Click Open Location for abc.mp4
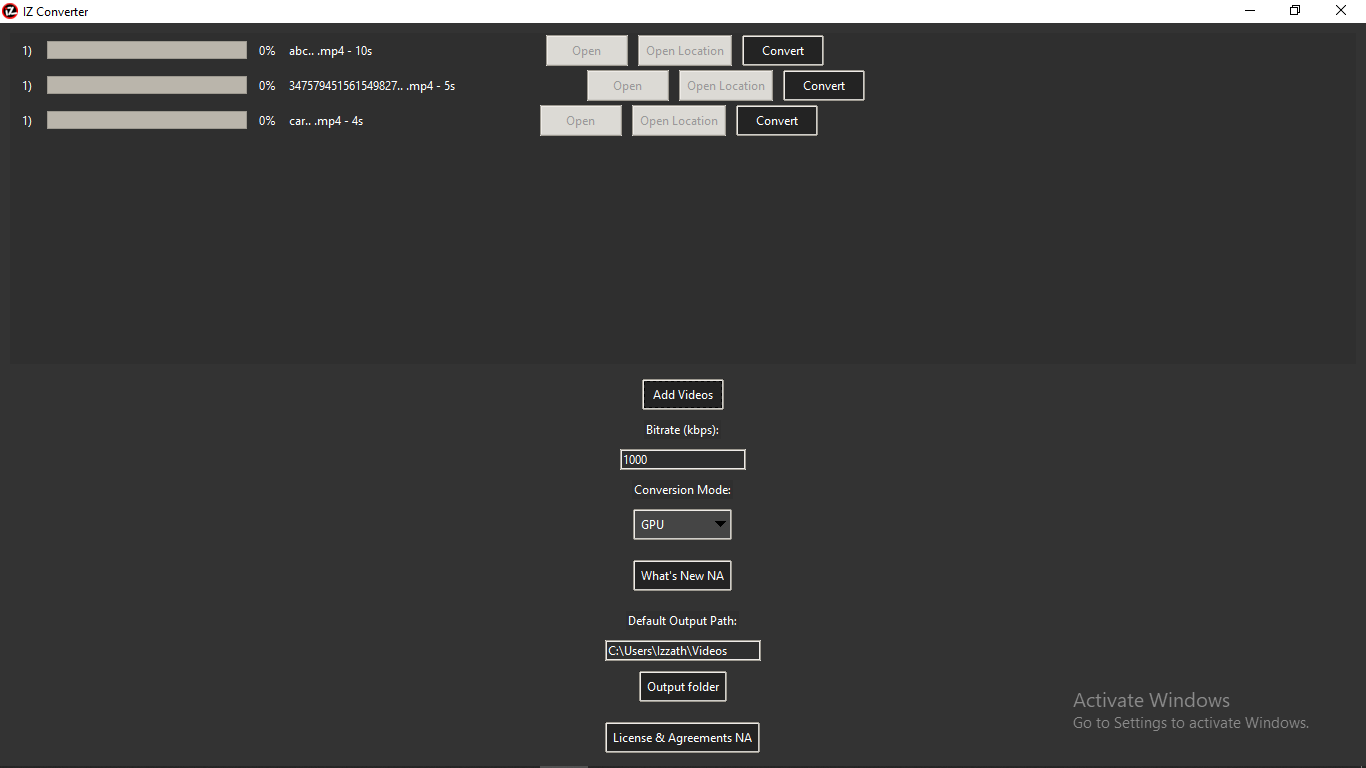This screenshot has height=768, width=1366. tap(684, 50)
